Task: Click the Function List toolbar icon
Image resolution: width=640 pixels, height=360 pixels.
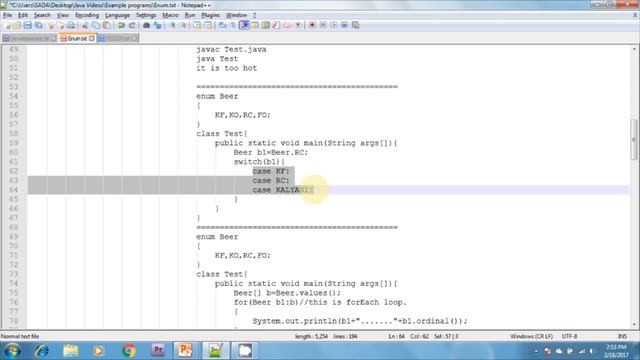Action: coord(276,25)
